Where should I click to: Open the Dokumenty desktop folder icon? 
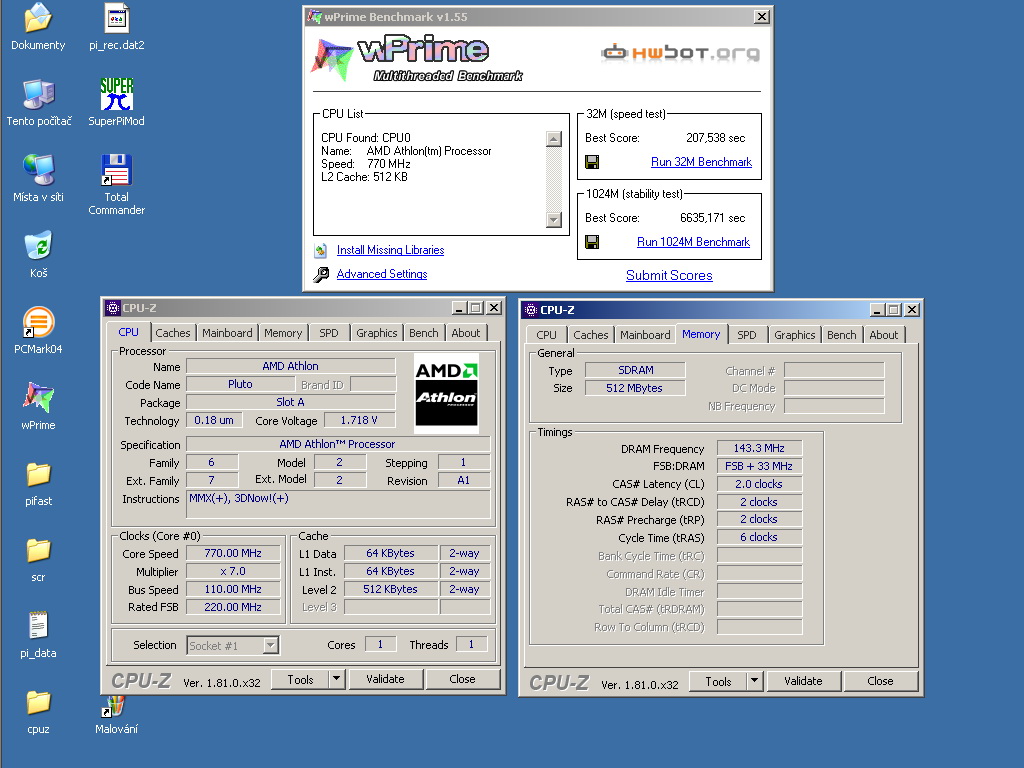pyautogui.click(x=38, y=18)
